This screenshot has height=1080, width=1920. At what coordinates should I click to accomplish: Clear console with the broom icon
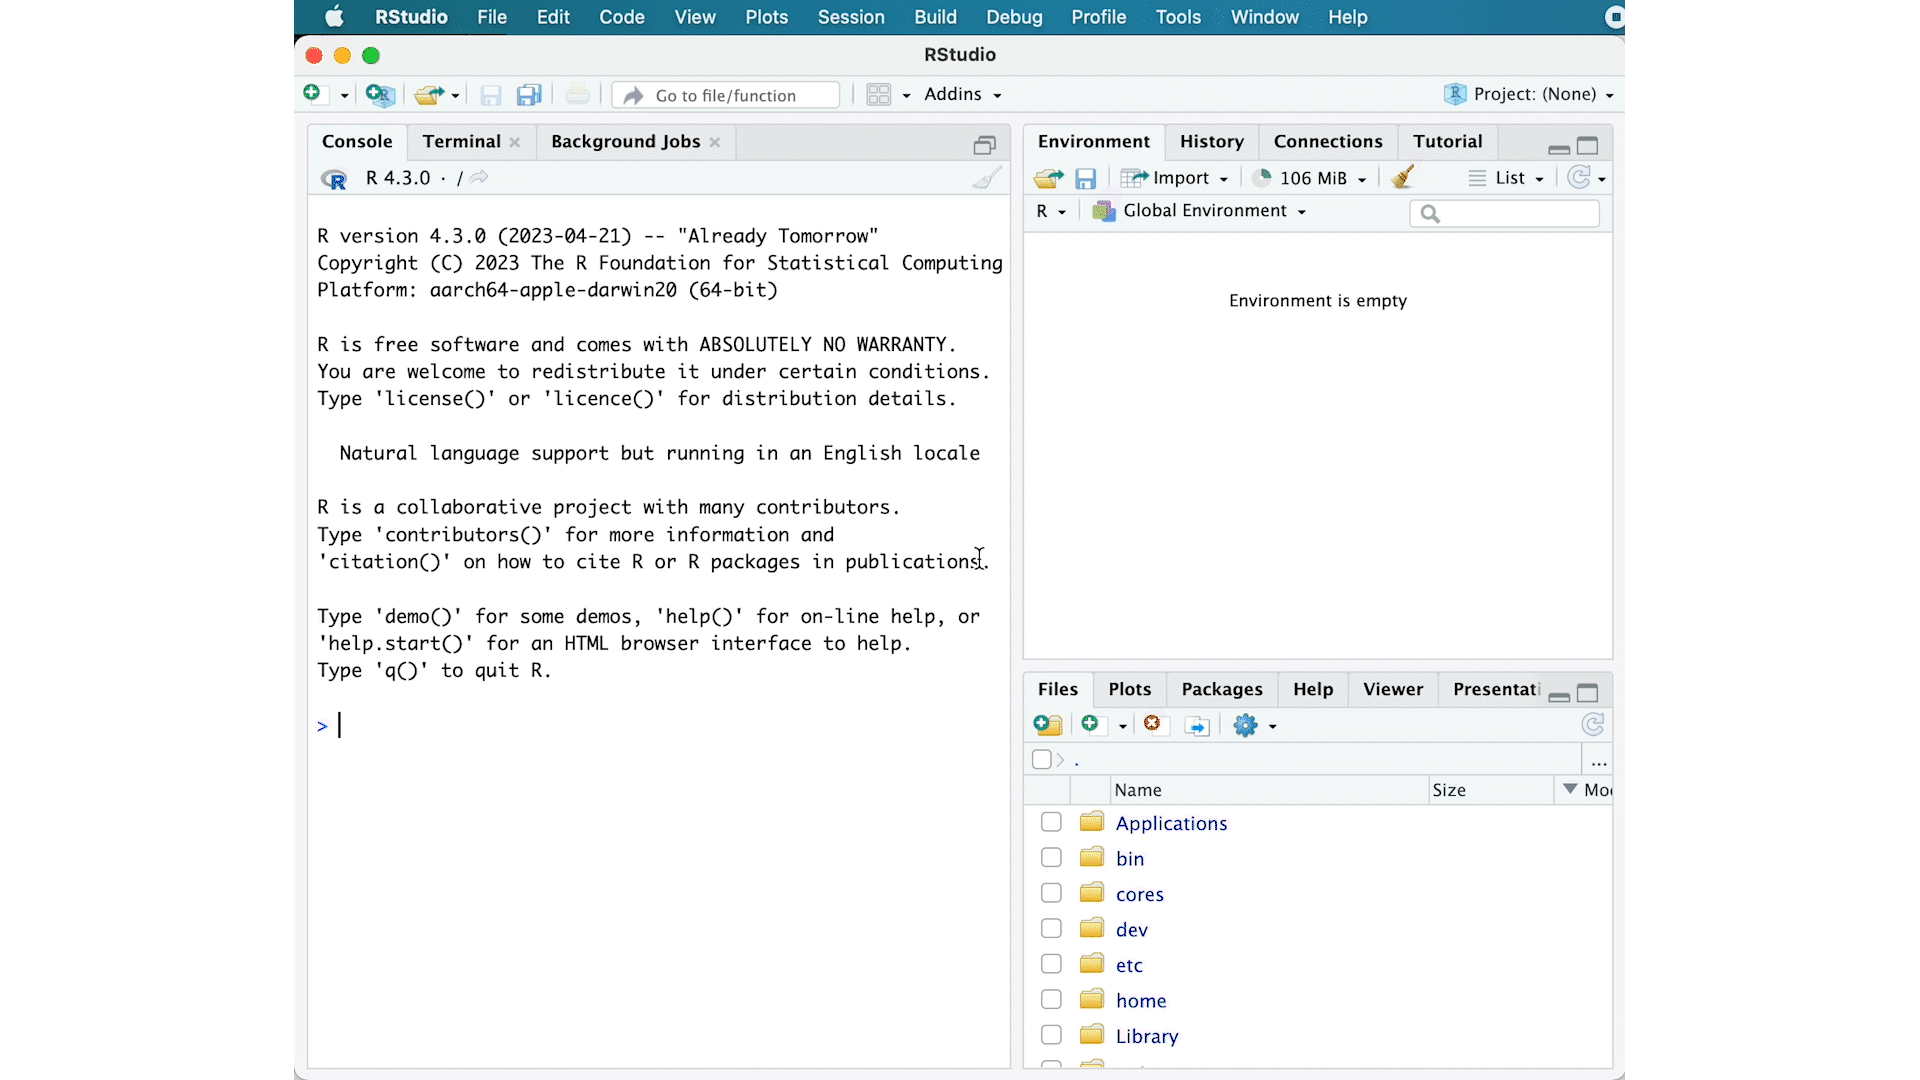click(987, 178)
